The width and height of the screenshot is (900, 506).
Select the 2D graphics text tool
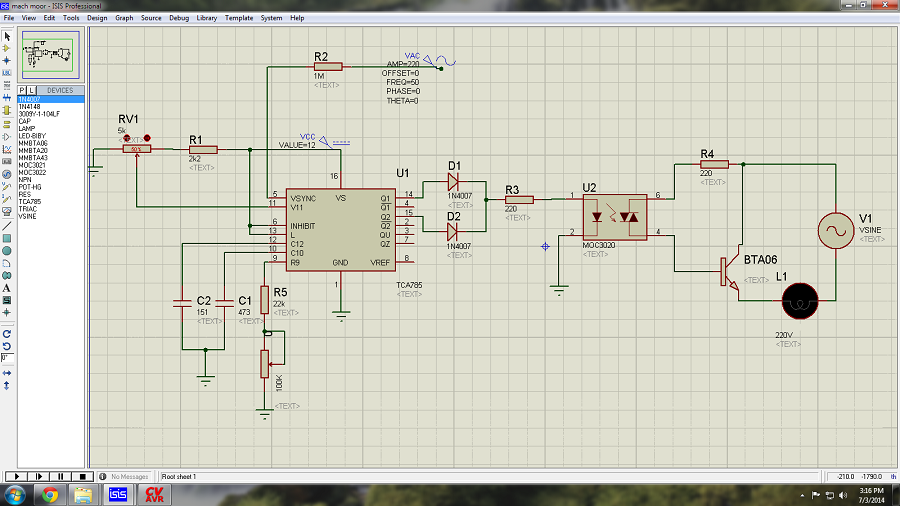(7, 287)
